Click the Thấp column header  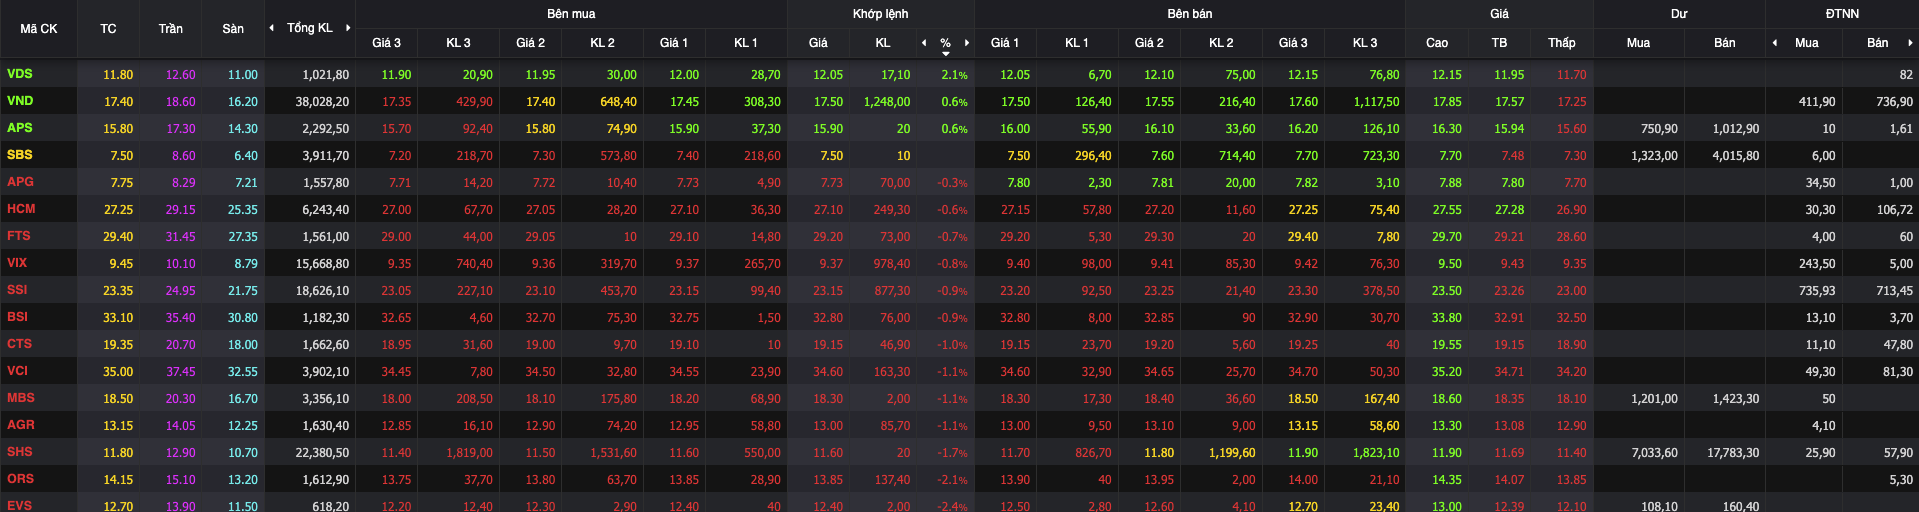(1562, 43)
